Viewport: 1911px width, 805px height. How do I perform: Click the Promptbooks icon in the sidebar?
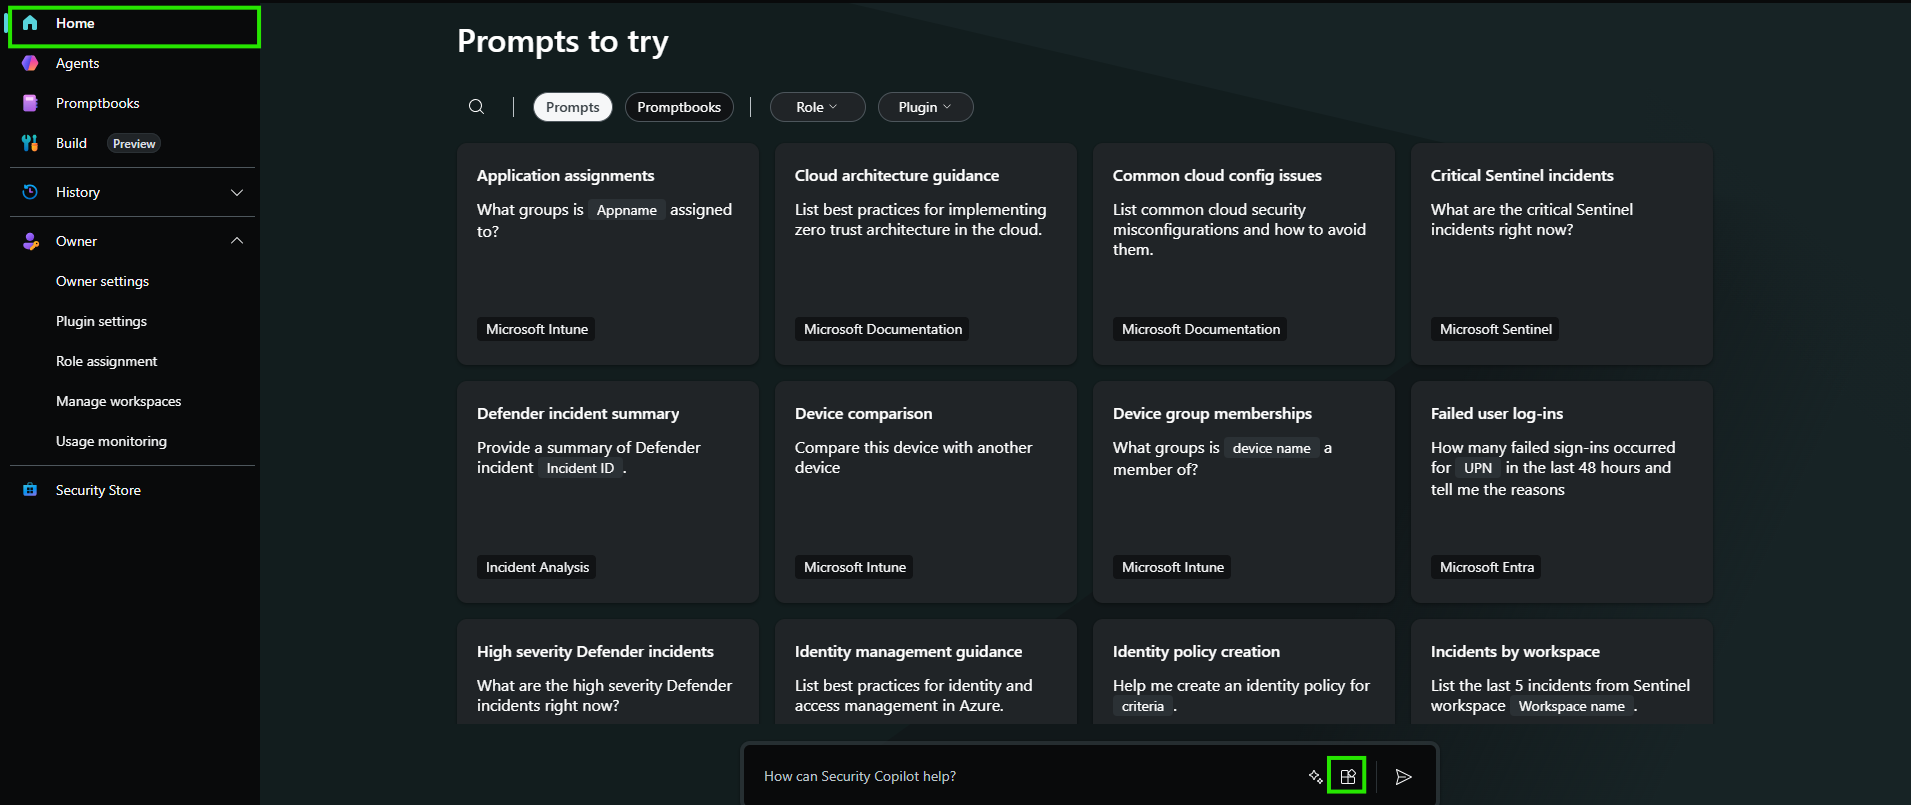point(30,103)
